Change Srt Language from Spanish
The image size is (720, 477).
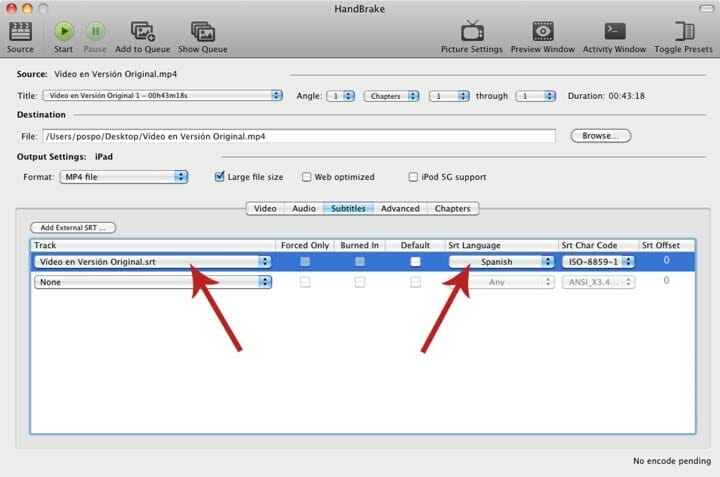[501, 262]
